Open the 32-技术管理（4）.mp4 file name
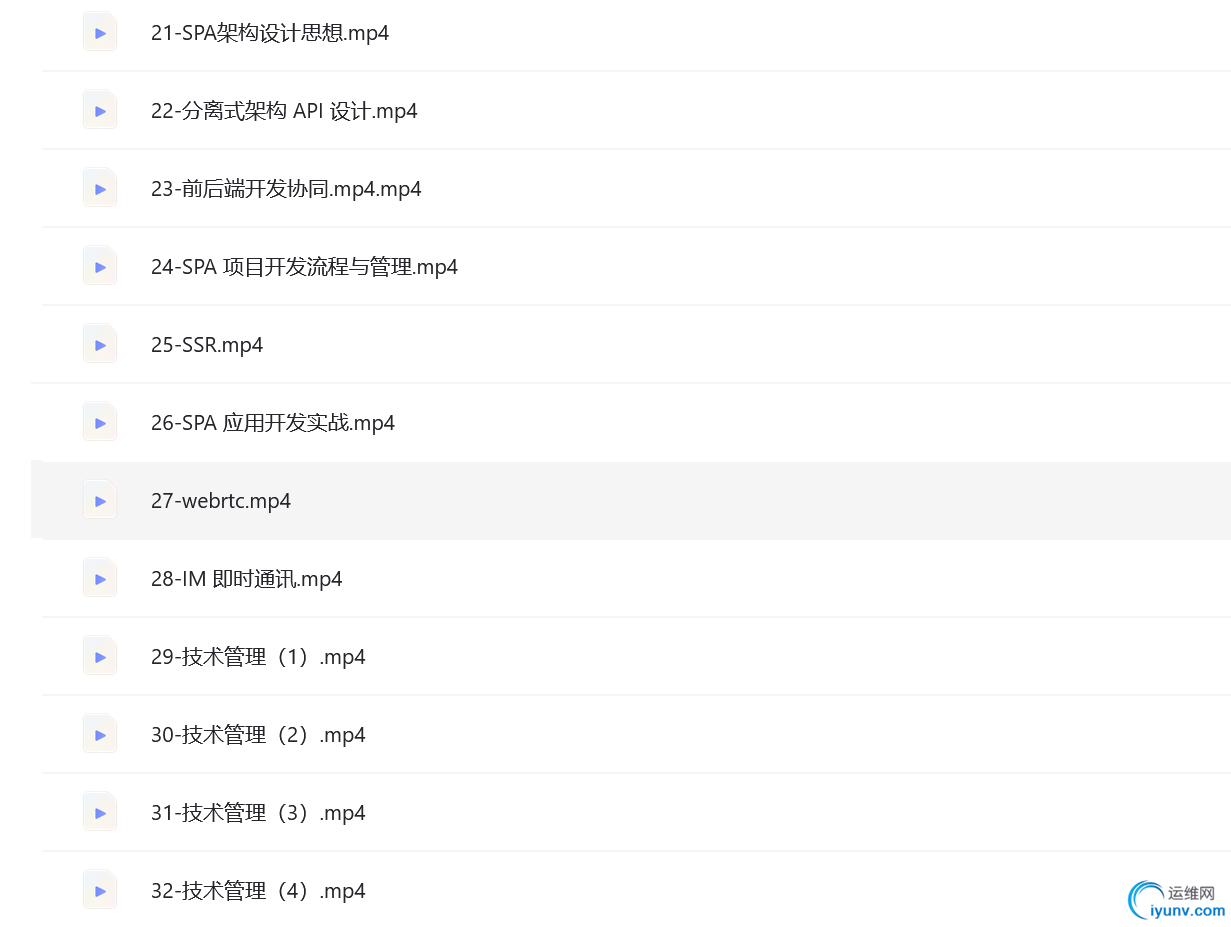The height and width of the screenshot is (927, 1231). tap(258, 891)
